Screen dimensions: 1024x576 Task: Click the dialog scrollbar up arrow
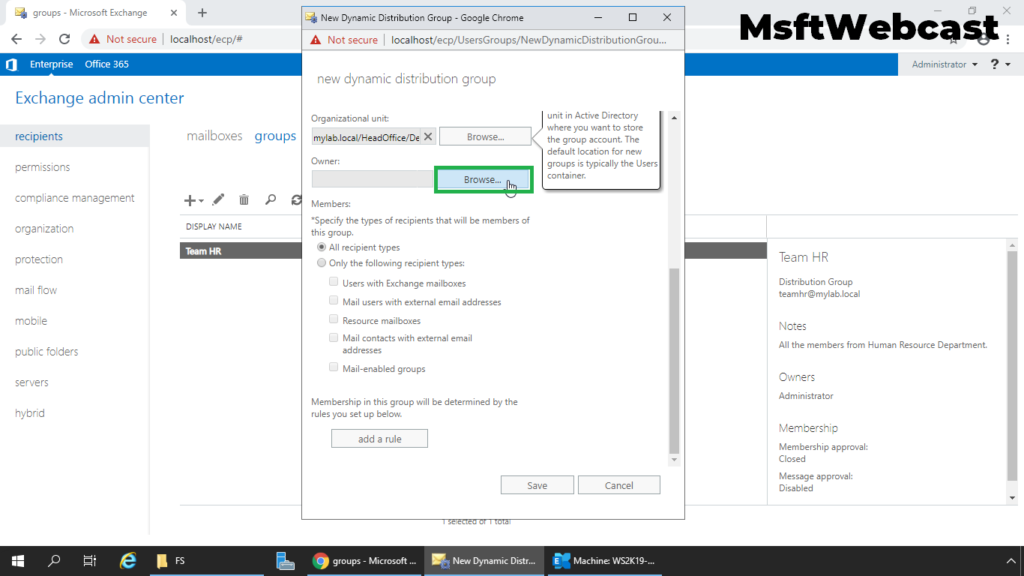coord(674,118)
